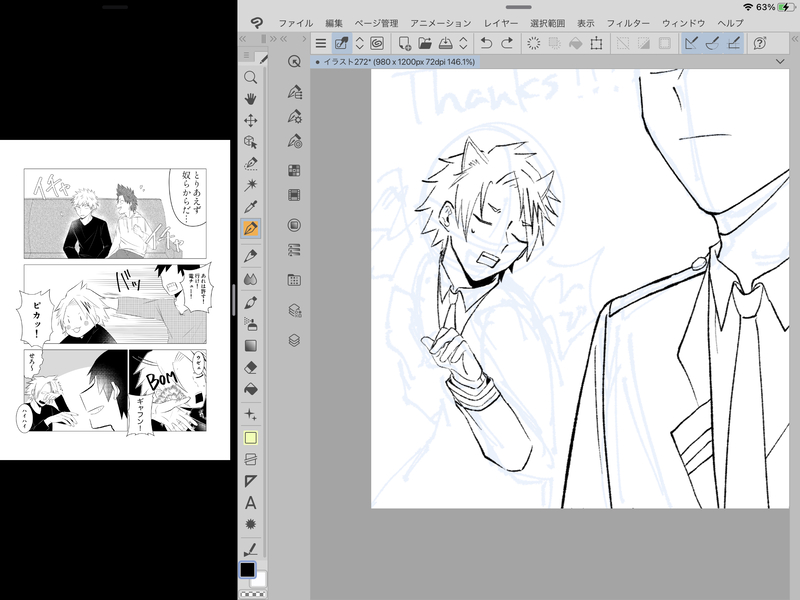The image size is (800, 600).
Task: Open the Timeline palette icon
Action: (x=294, y=250)
